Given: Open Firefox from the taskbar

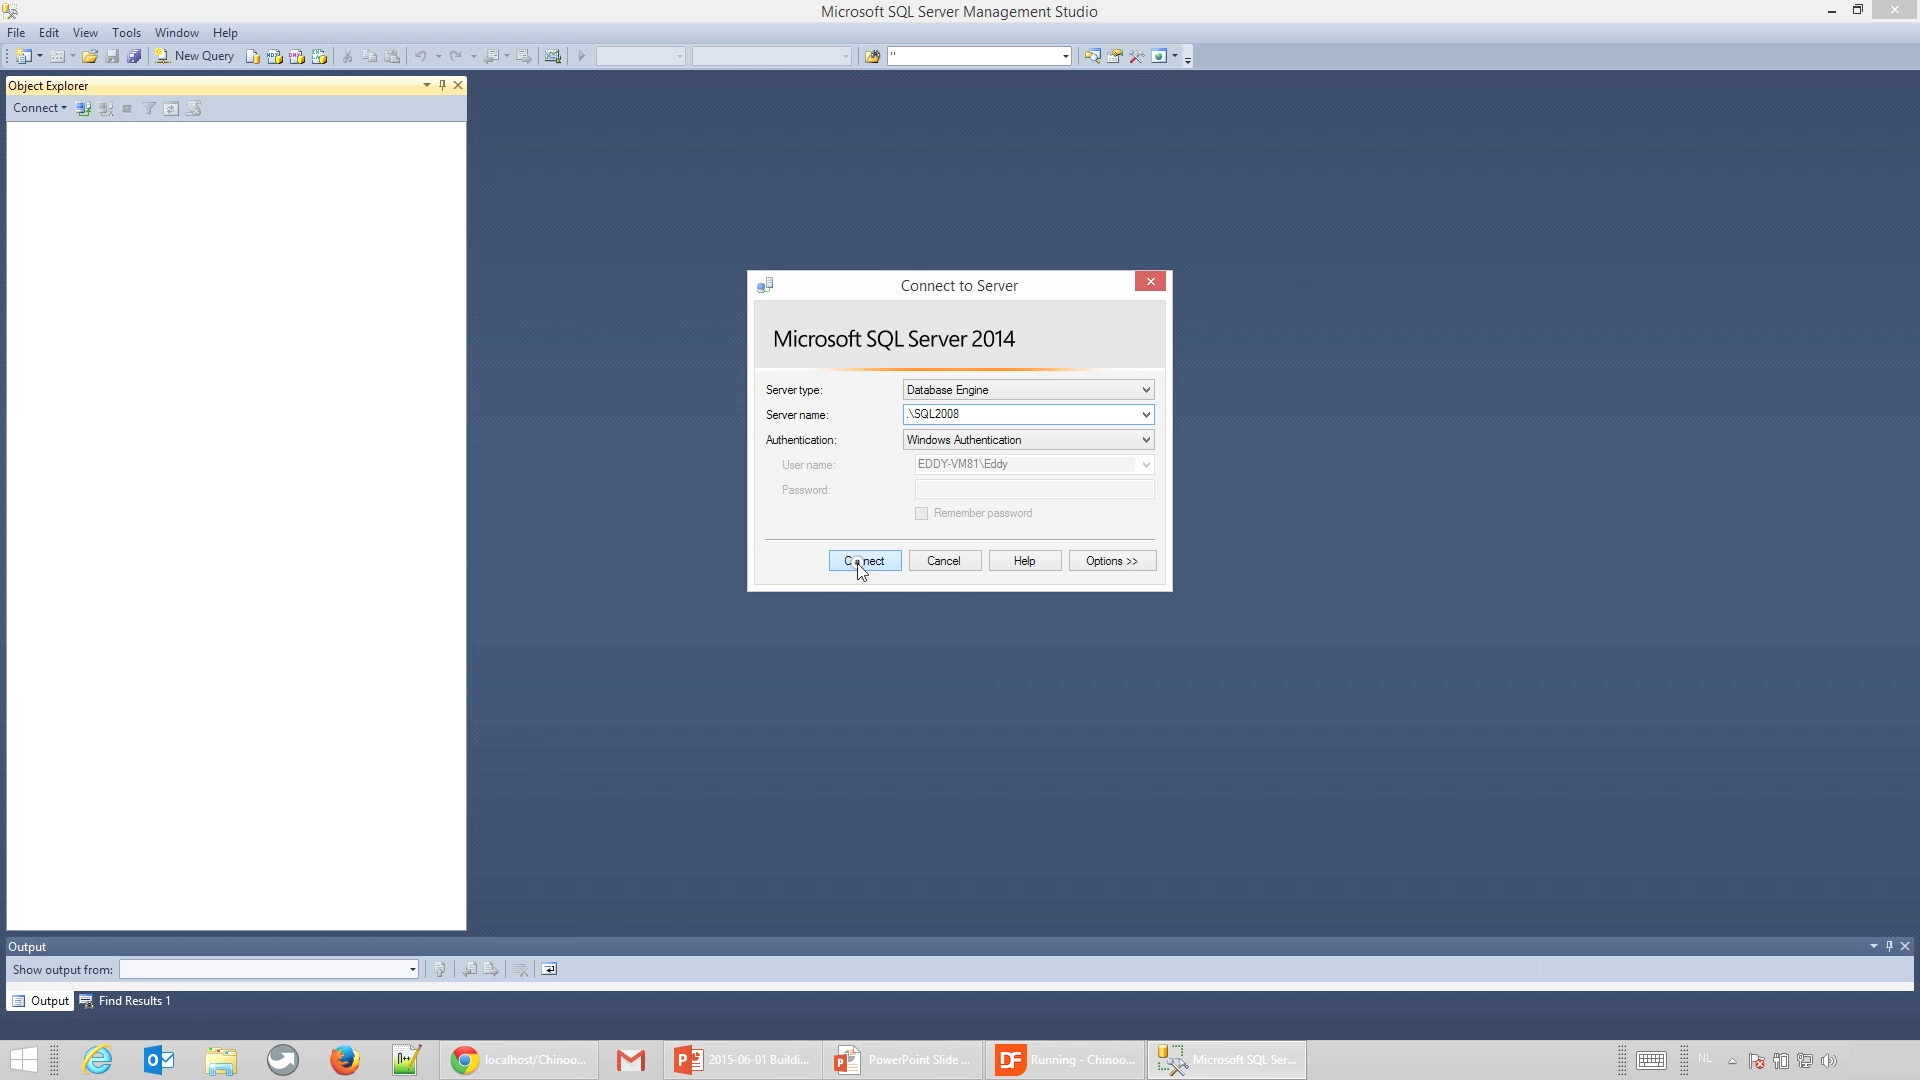Looking at the screenshot, I should point(344,1059).
